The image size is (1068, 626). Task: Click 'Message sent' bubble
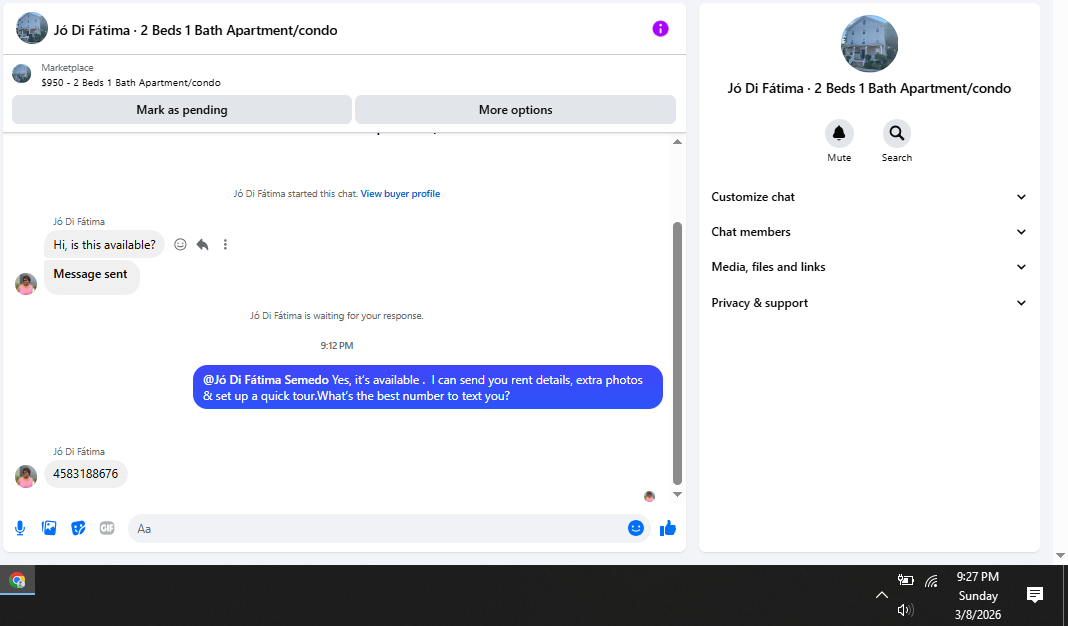tap(91, 277)
